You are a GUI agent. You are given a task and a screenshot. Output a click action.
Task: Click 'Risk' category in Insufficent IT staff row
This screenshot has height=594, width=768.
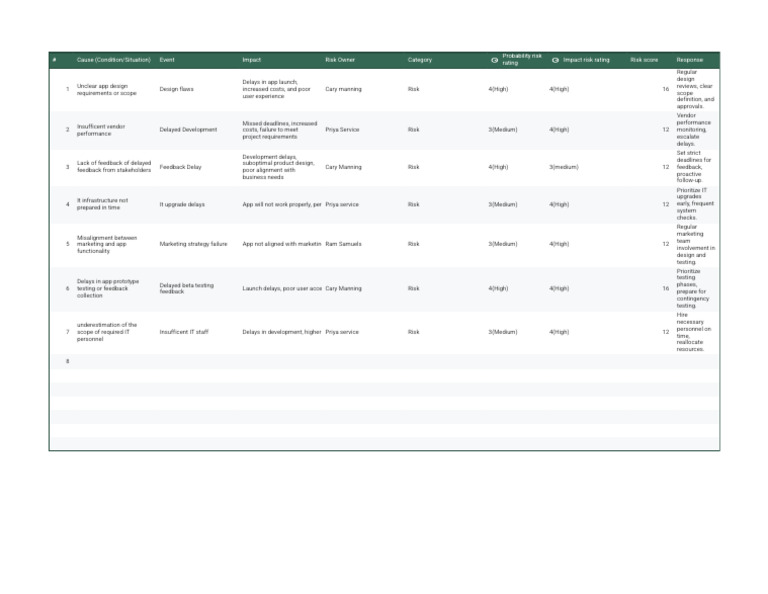(413, 332)
